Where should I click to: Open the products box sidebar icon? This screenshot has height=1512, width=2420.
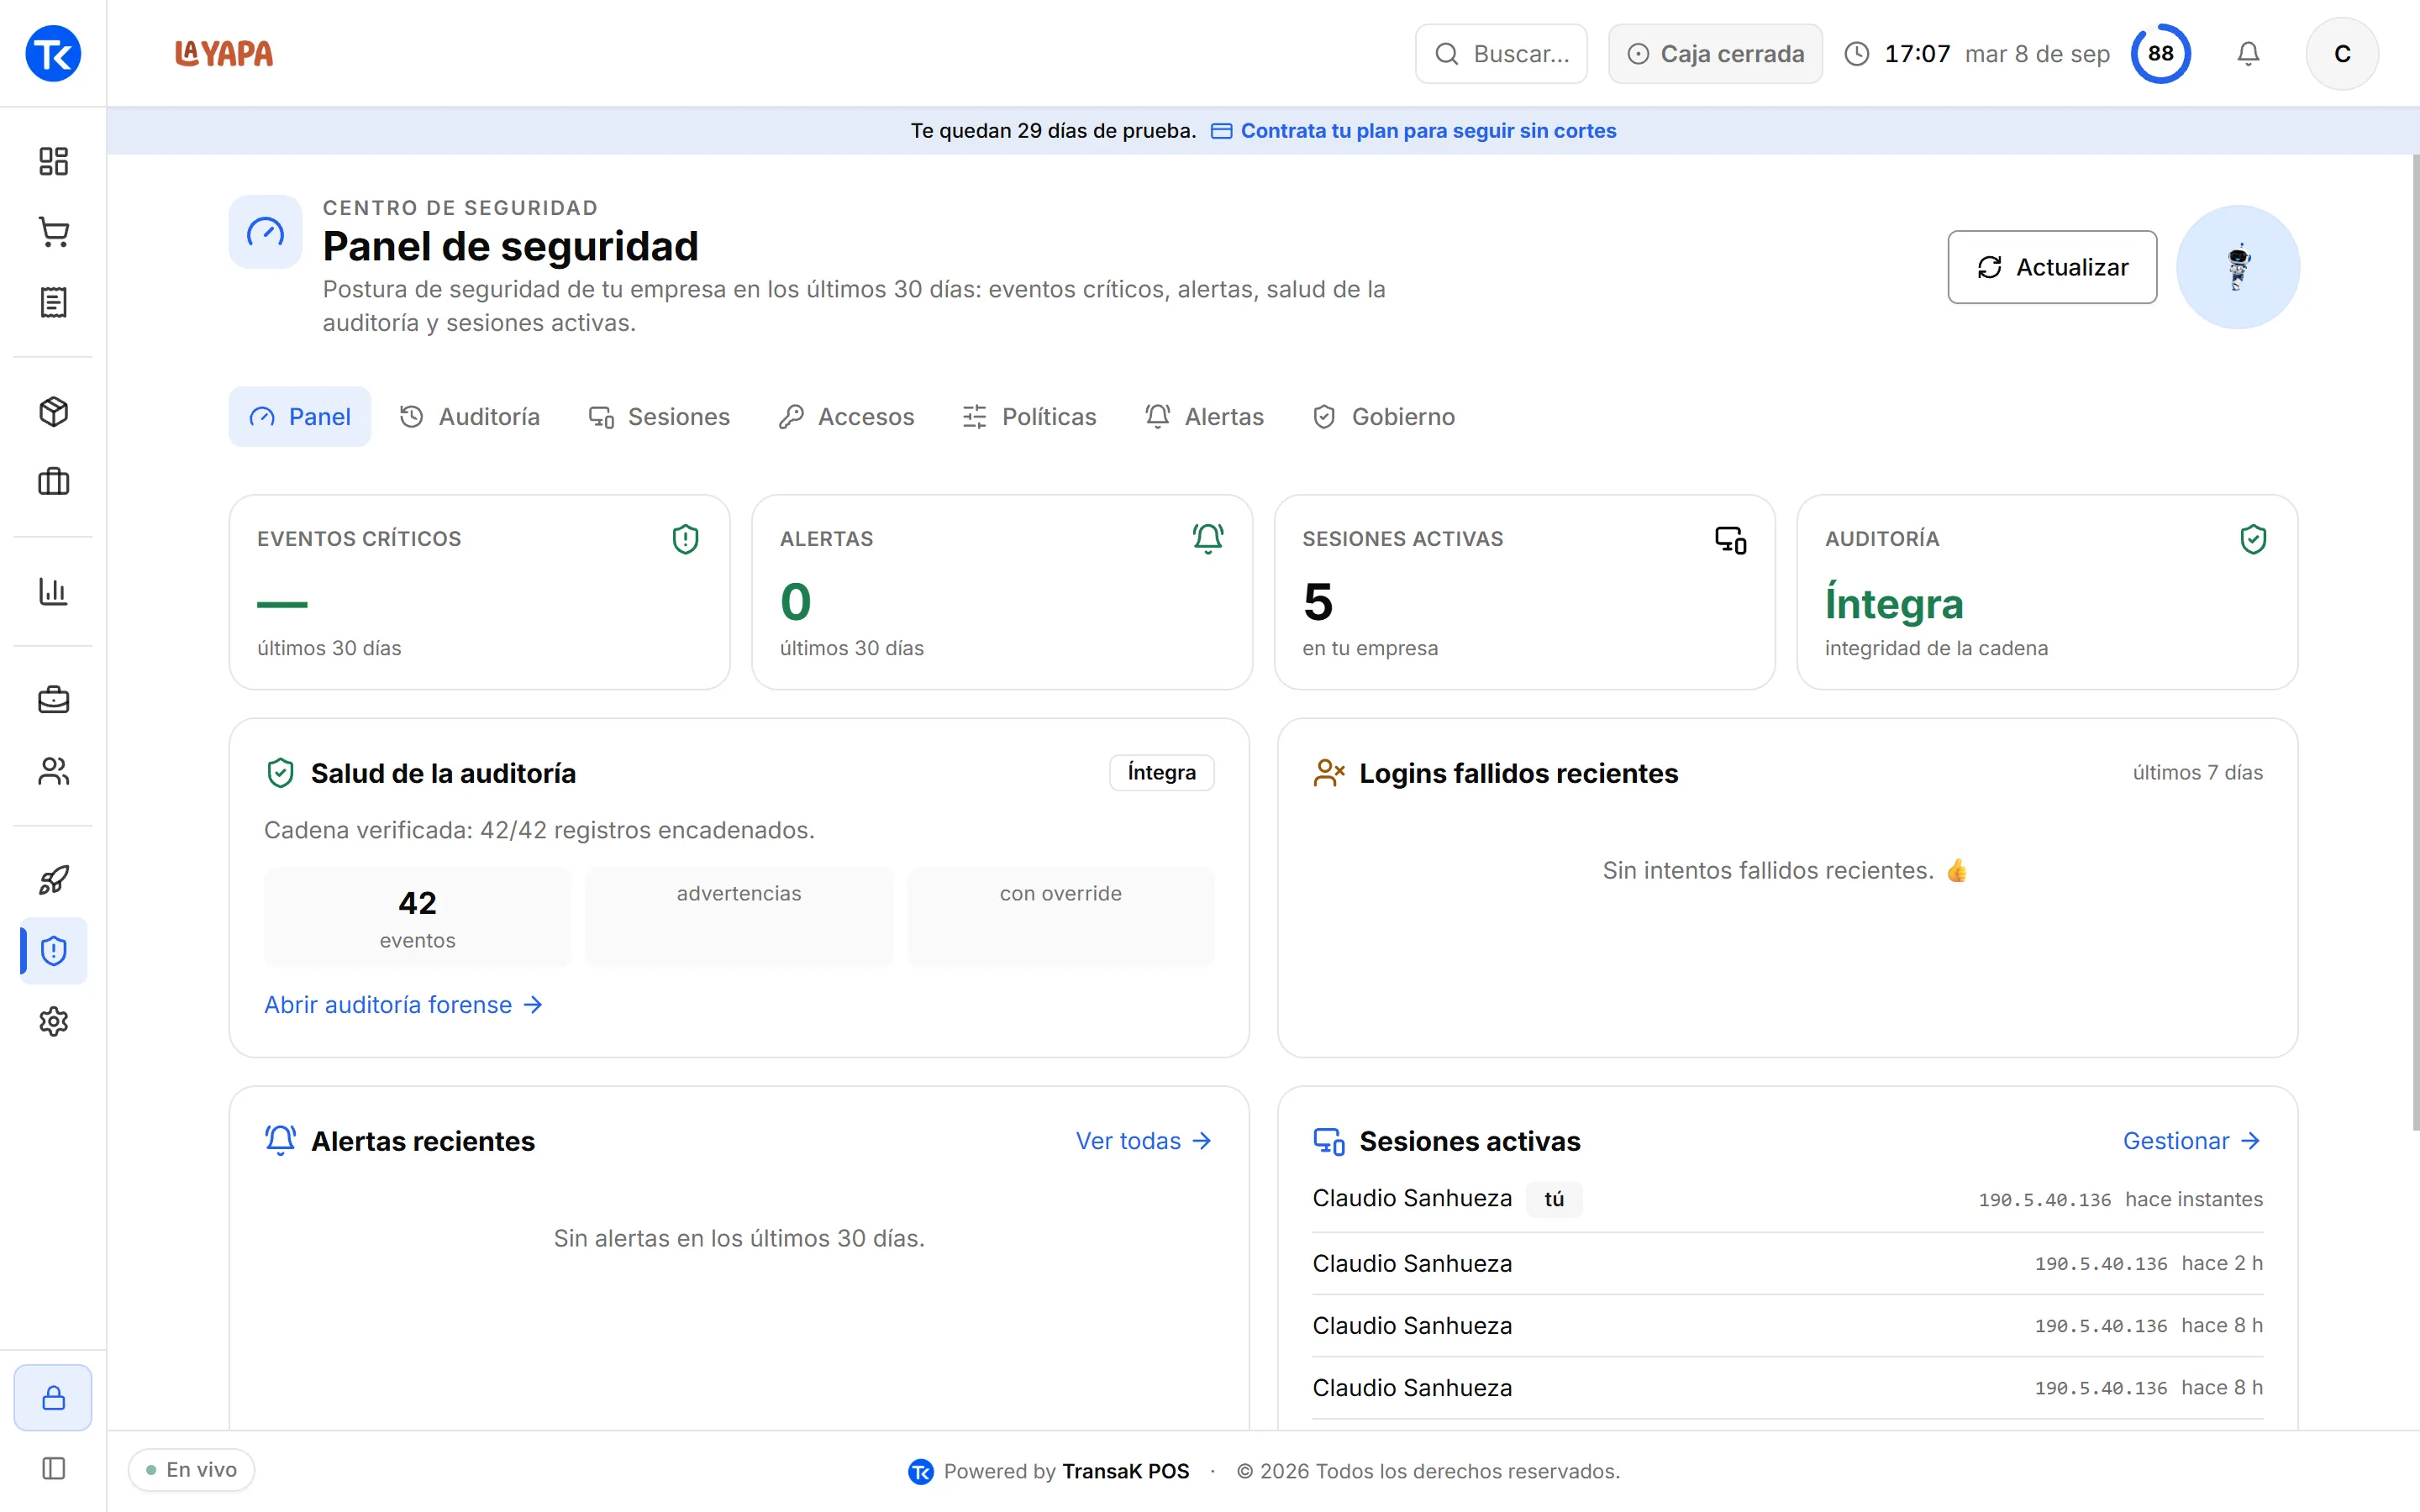click(x=53, y=411)
